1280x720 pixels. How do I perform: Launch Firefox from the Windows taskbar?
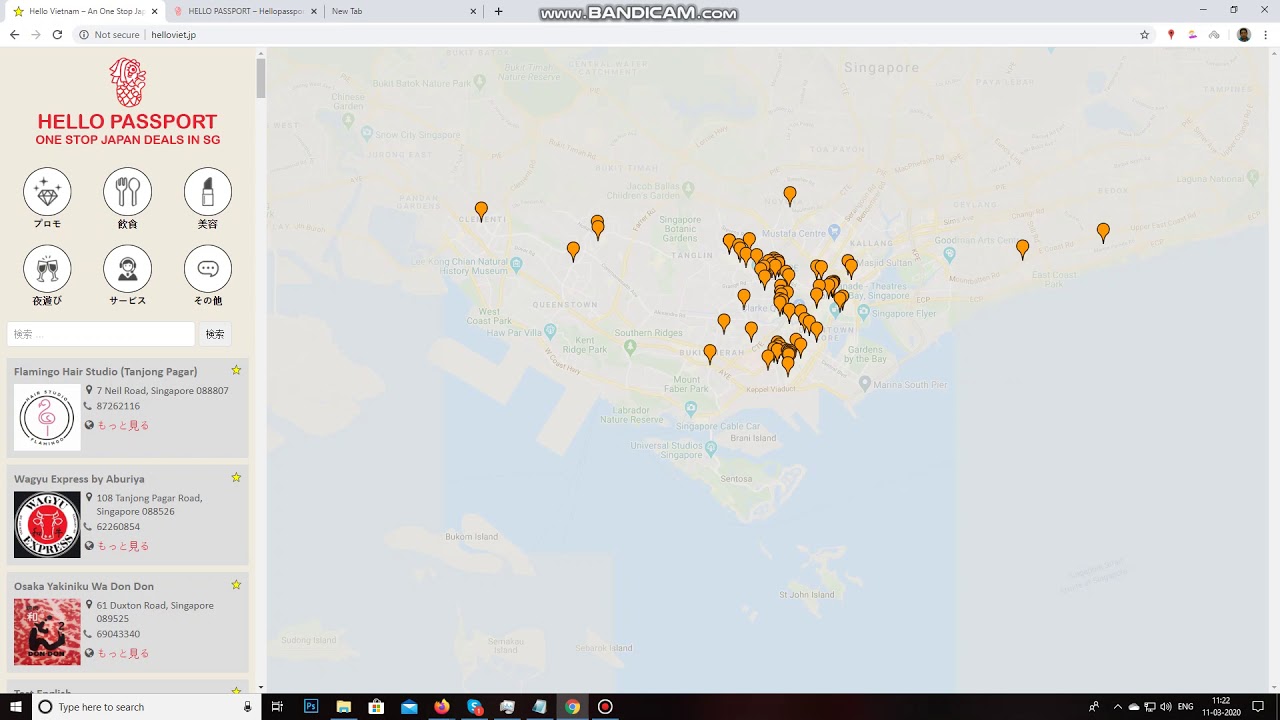(x=441, y=706)
